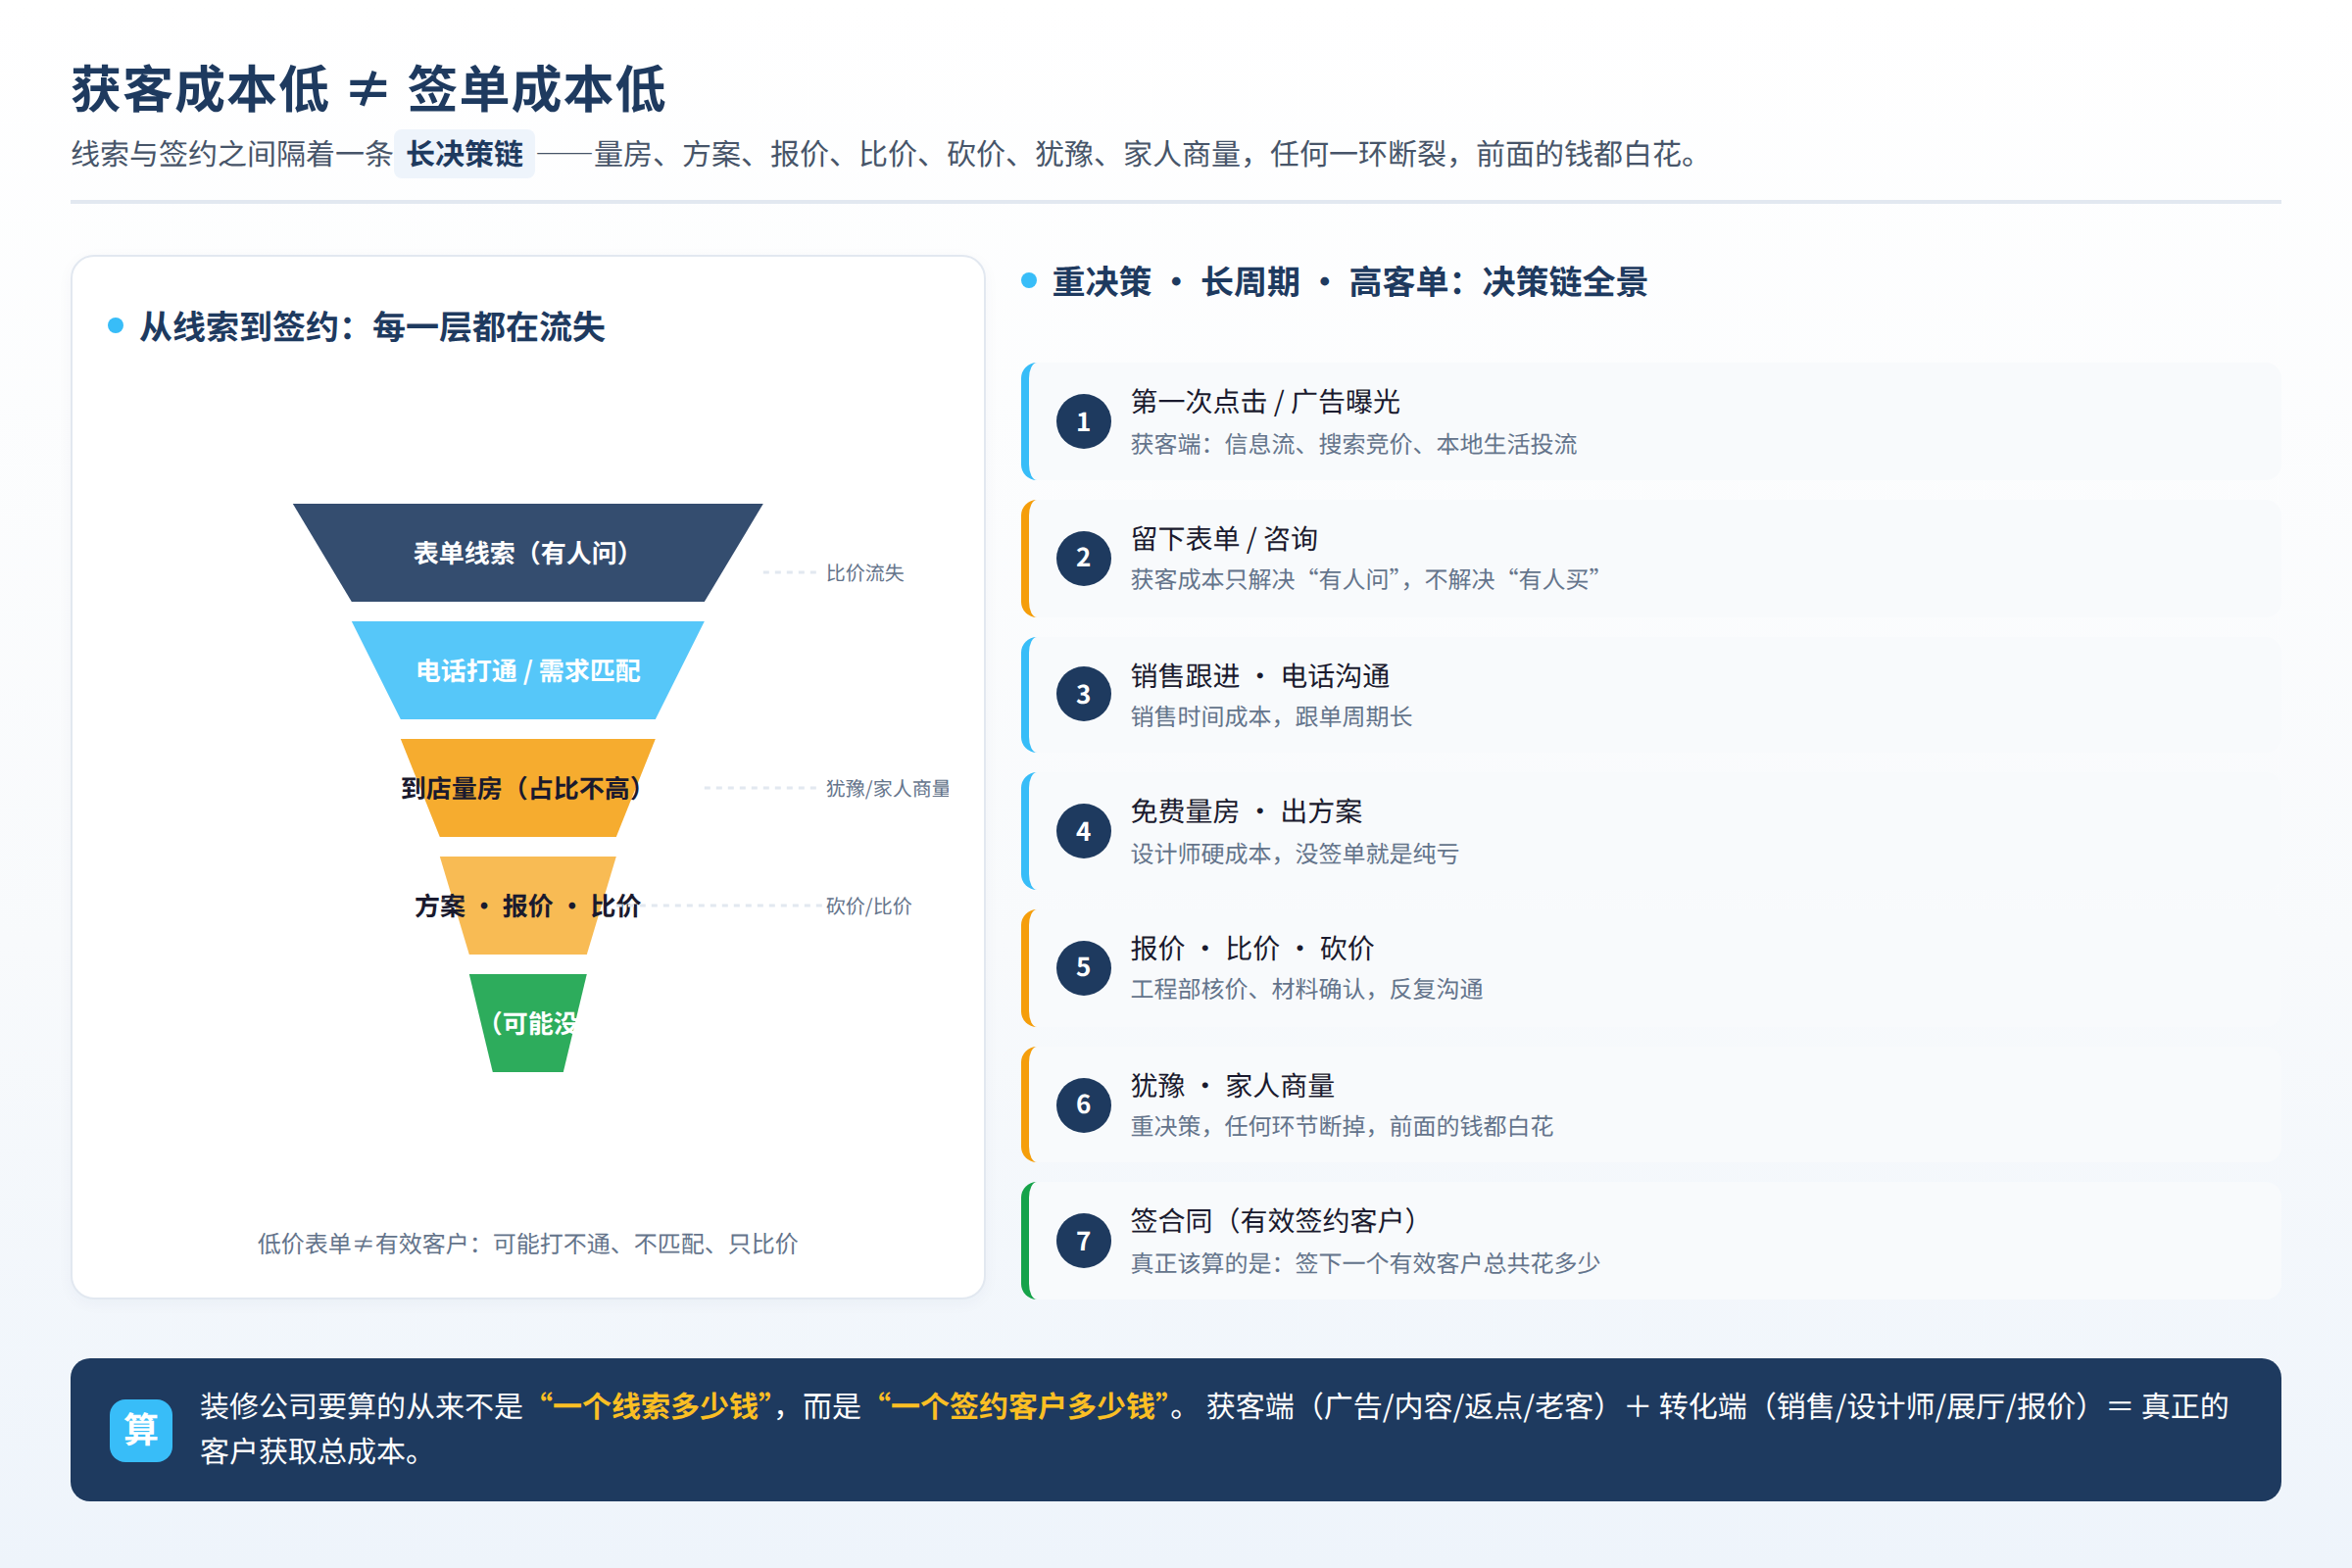Click the 销售跟进 · 电话沟通 step title

coord(1260,676)
